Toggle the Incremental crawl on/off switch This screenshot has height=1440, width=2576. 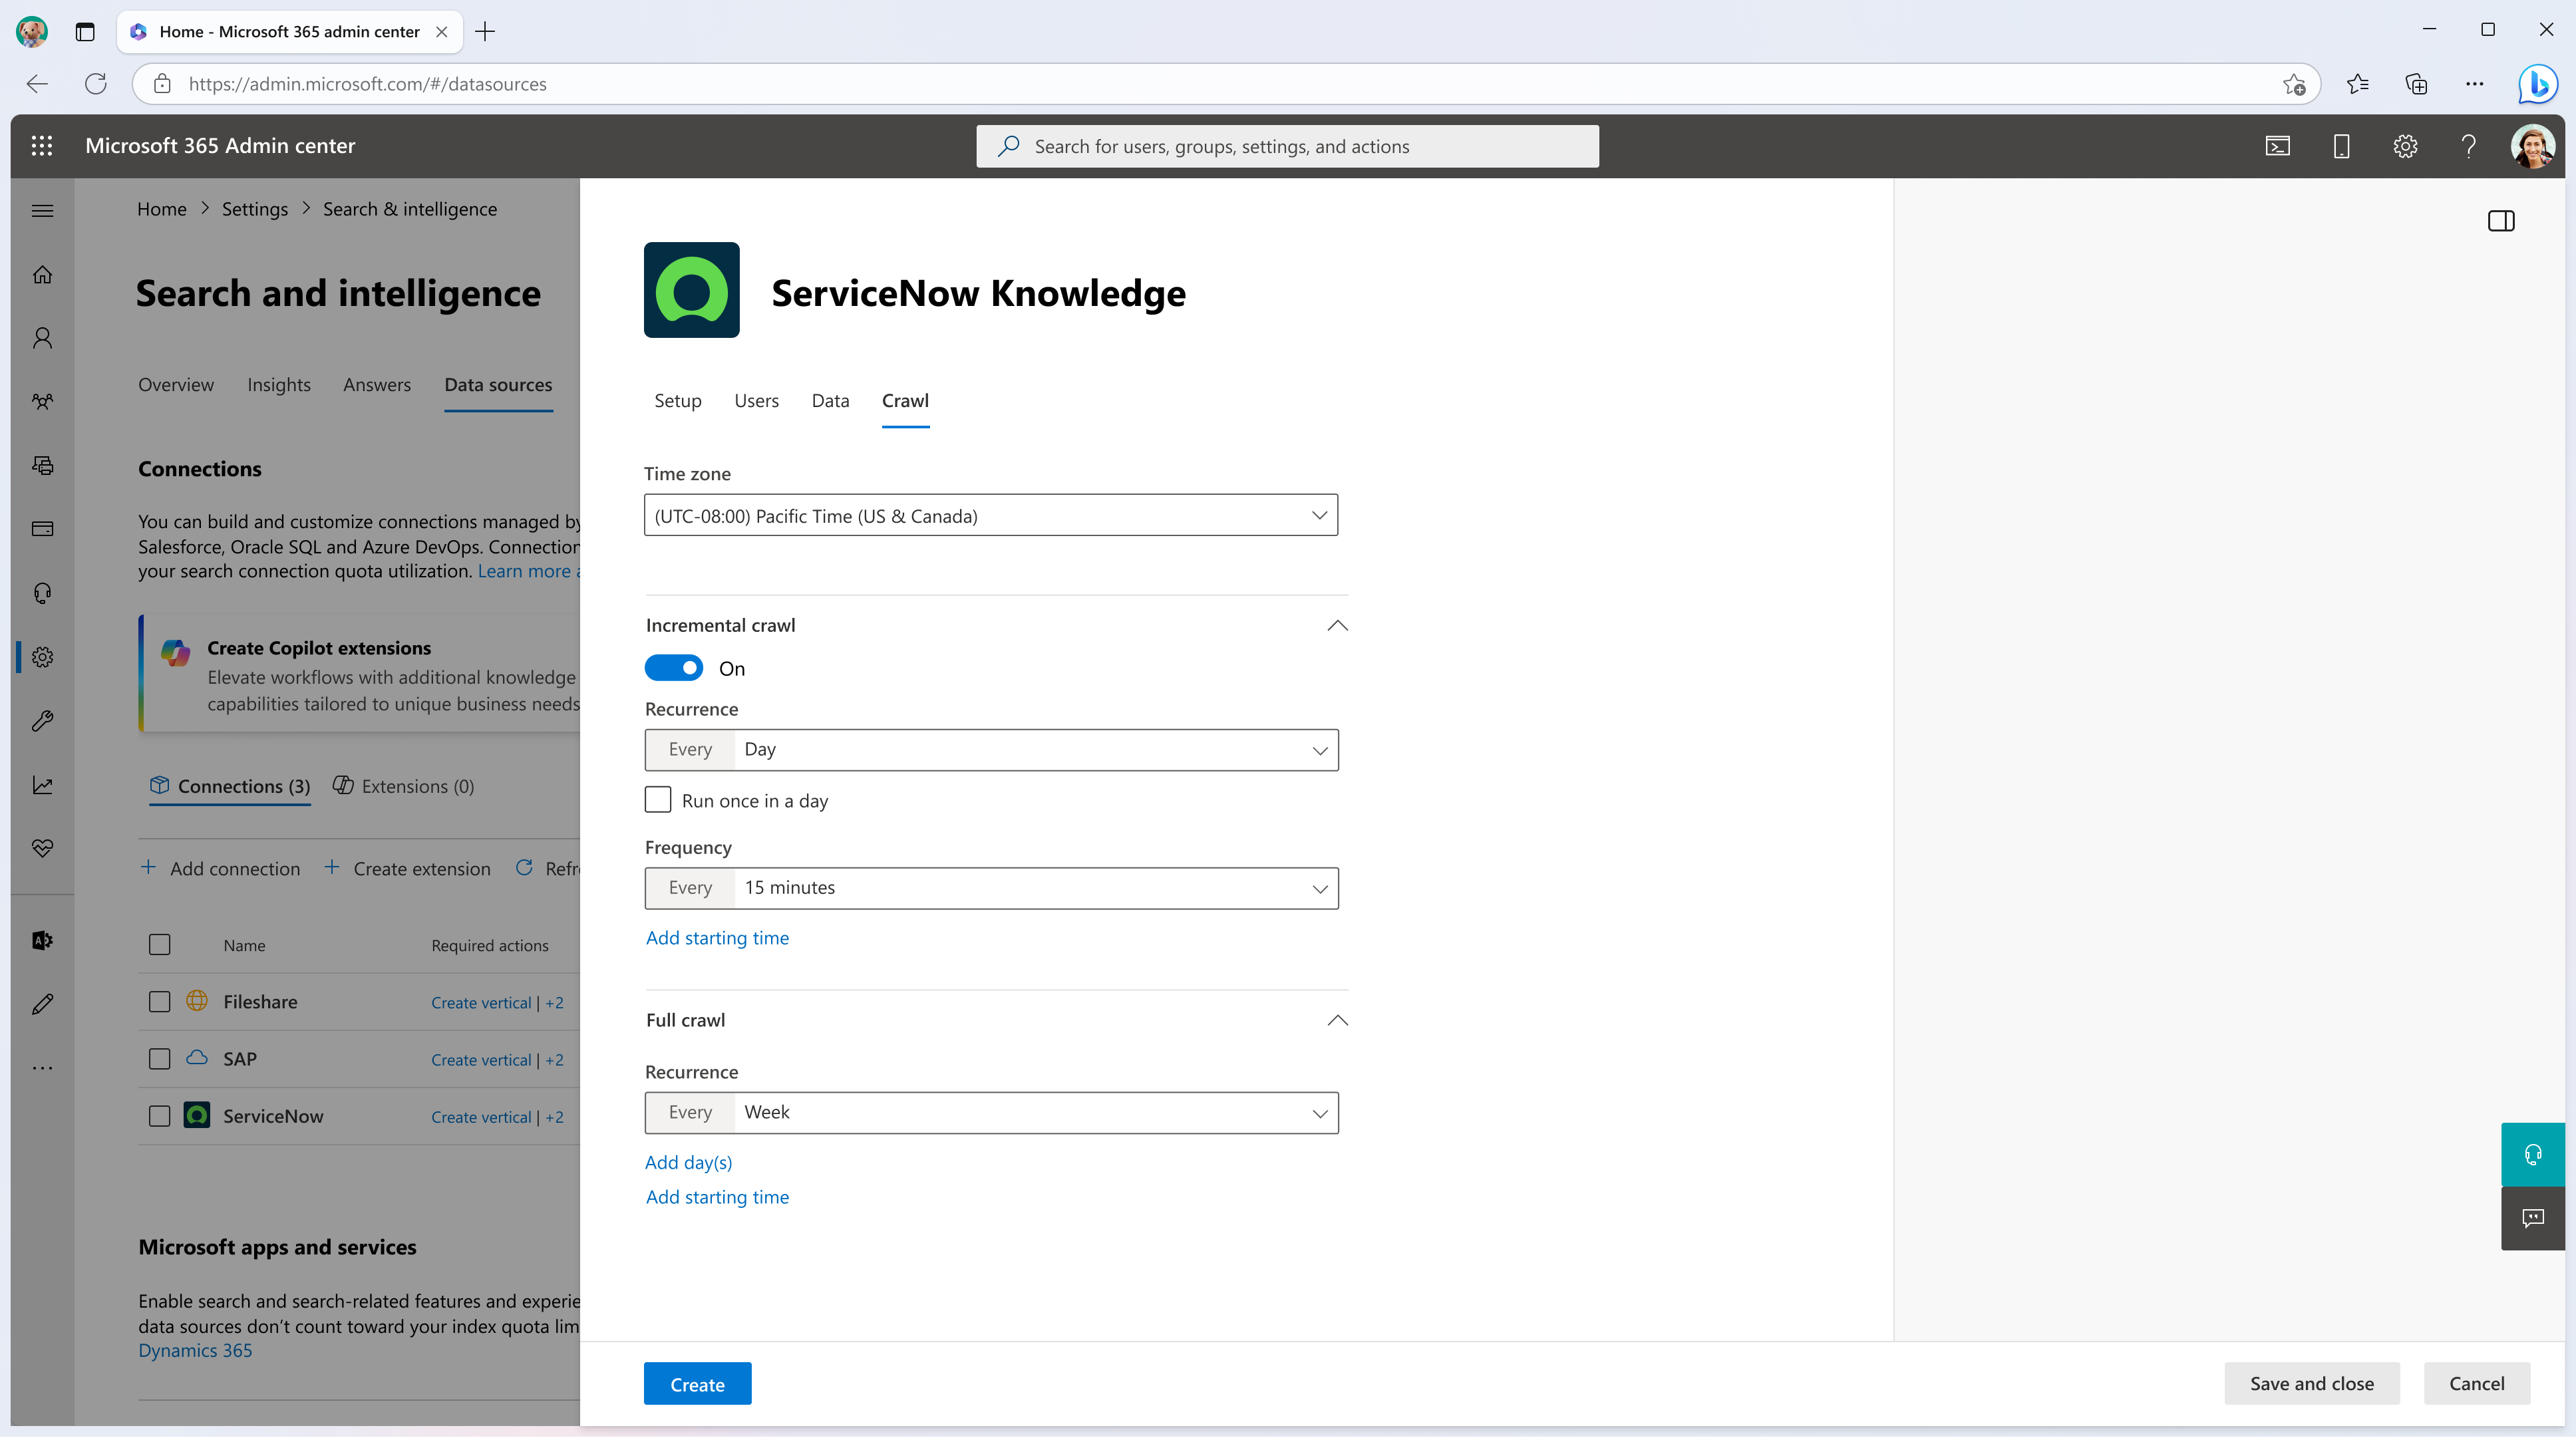tap(674, 667)
